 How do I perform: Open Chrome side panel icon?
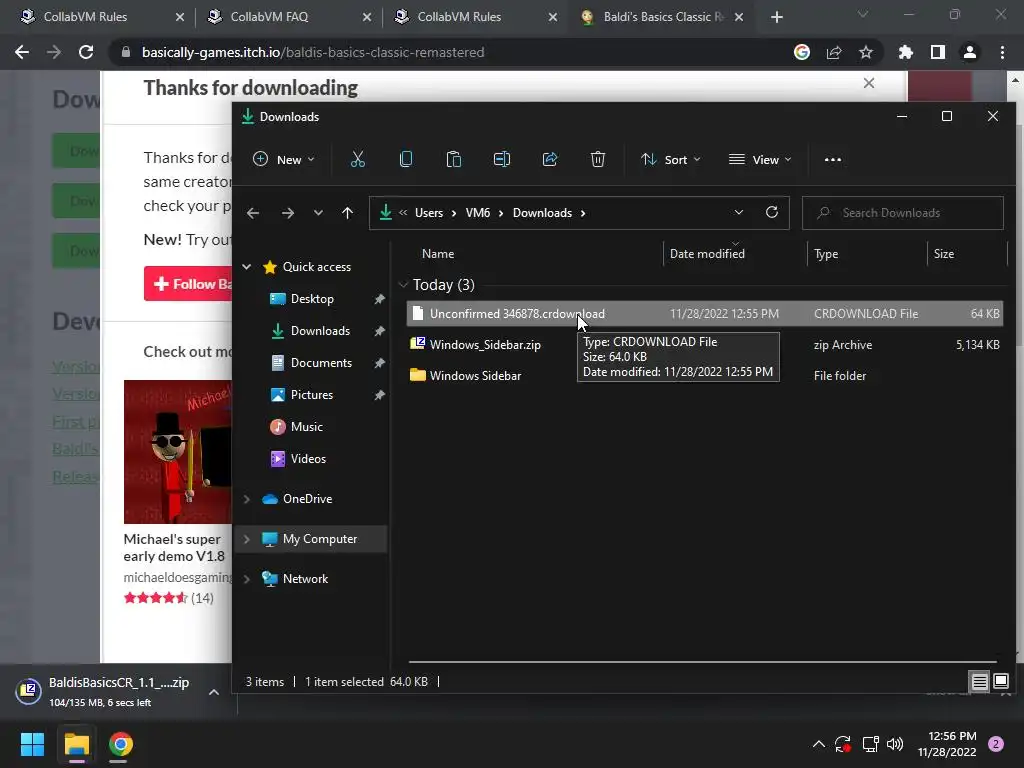coord(937,52)
